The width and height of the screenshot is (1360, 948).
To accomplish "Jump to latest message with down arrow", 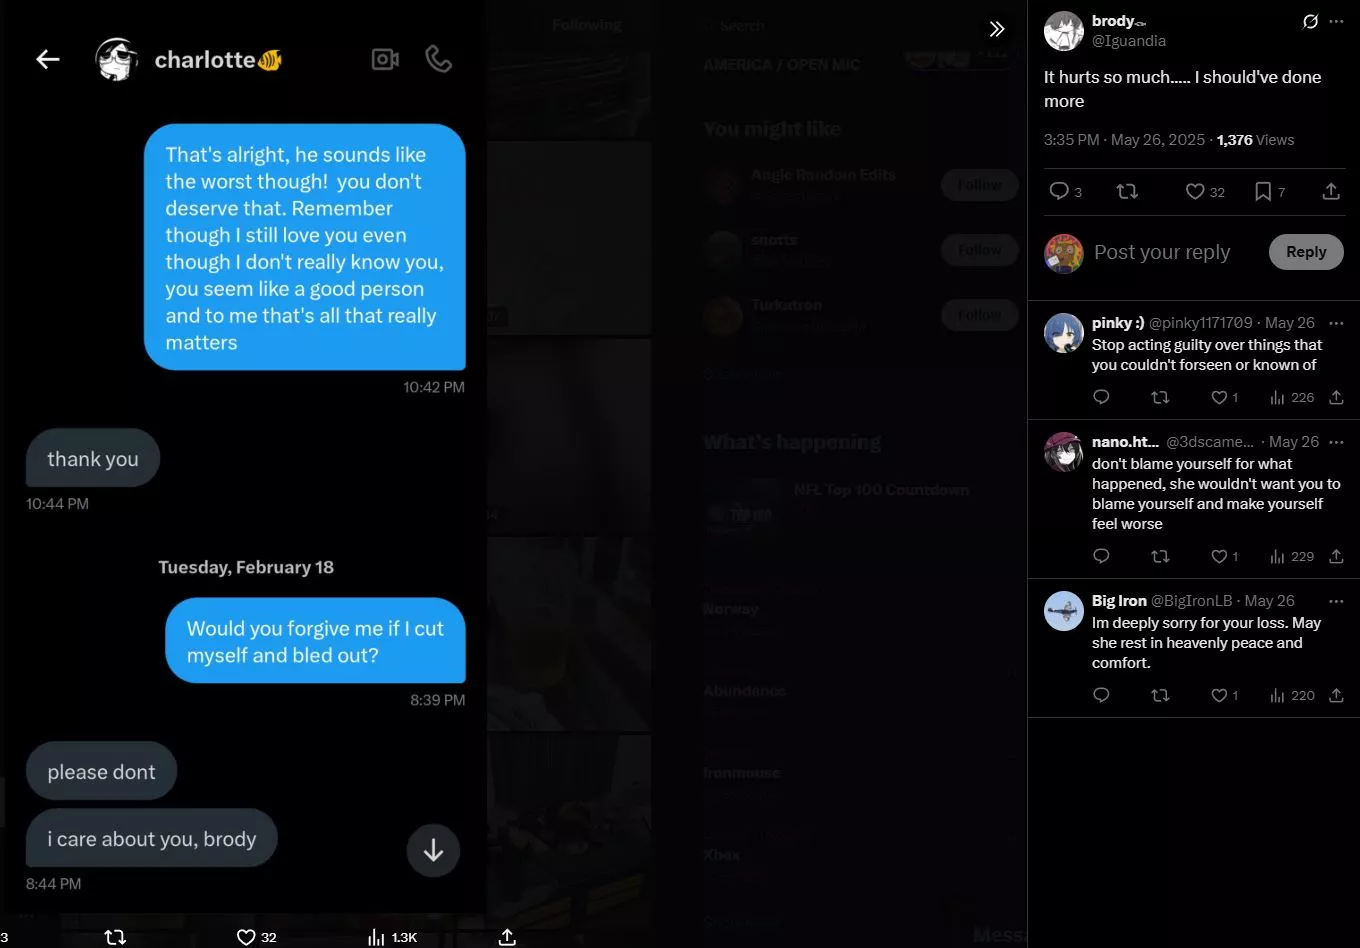I will click(x=433, y=850).
